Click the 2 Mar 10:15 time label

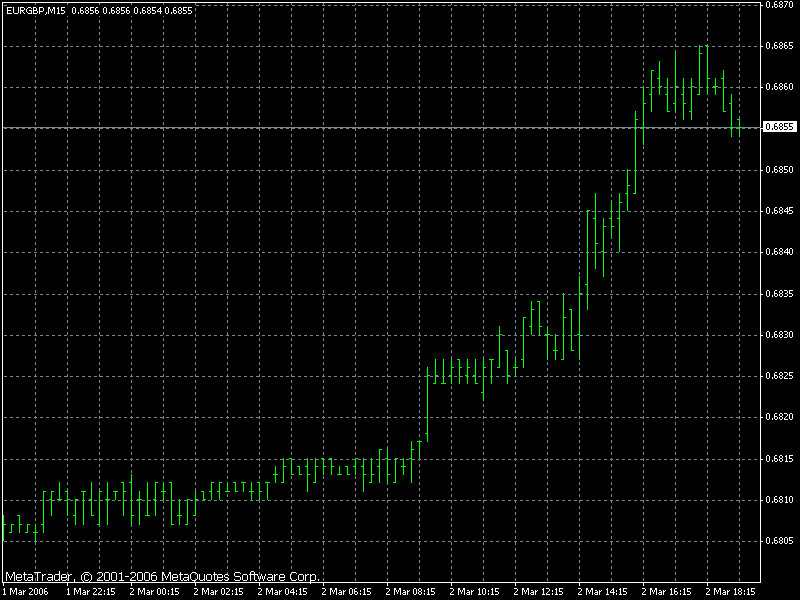coord(474,592)
